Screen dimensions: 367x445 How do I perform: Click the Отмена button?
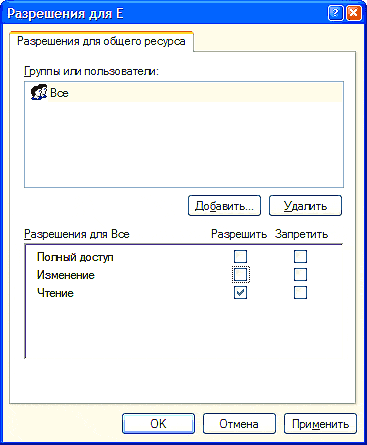point(239,424)
